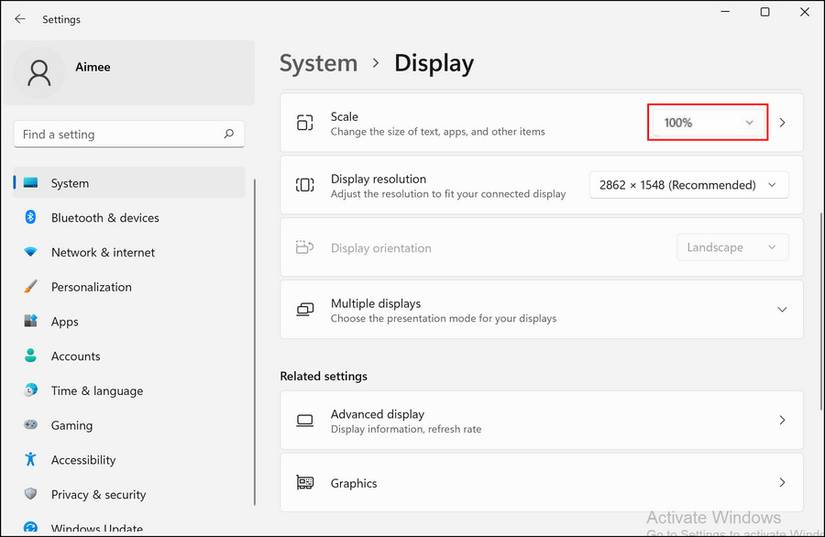Screen dimensions: 825x537
Task: Open Network & internet settings
Action: click(x=129, y=252)
